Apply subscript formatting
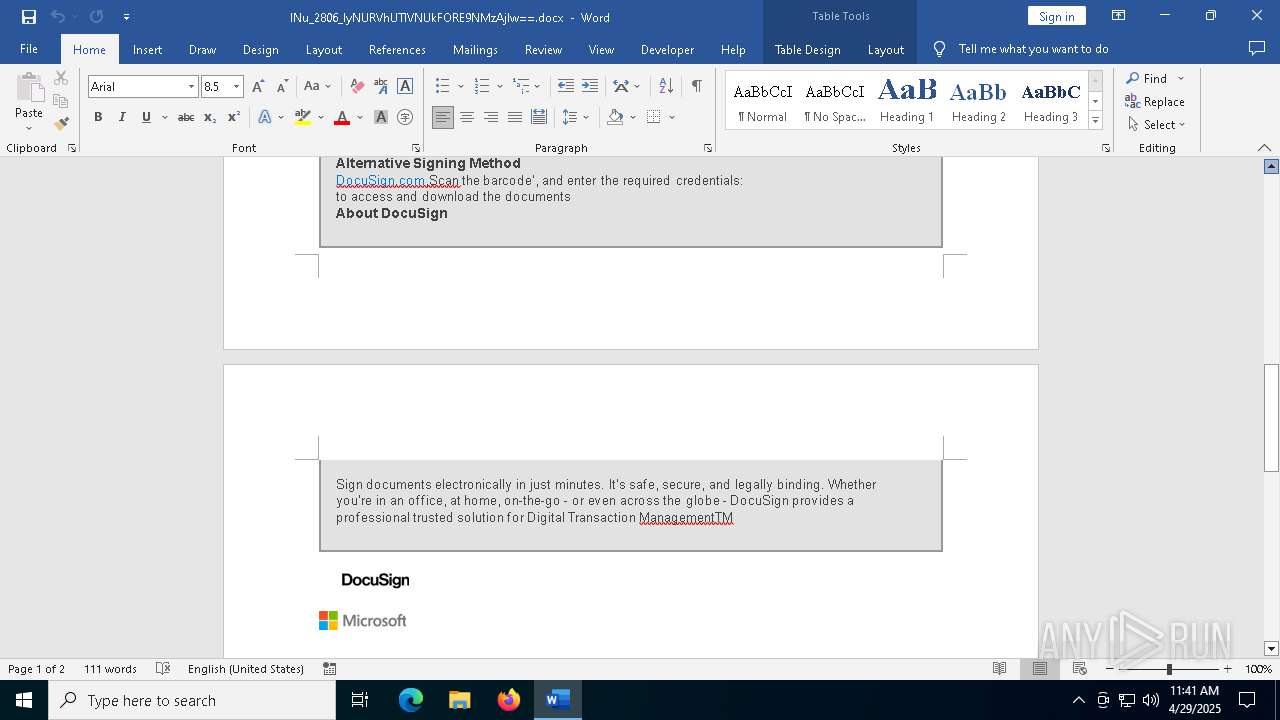Screen dimensions: 1280x720 210,117
